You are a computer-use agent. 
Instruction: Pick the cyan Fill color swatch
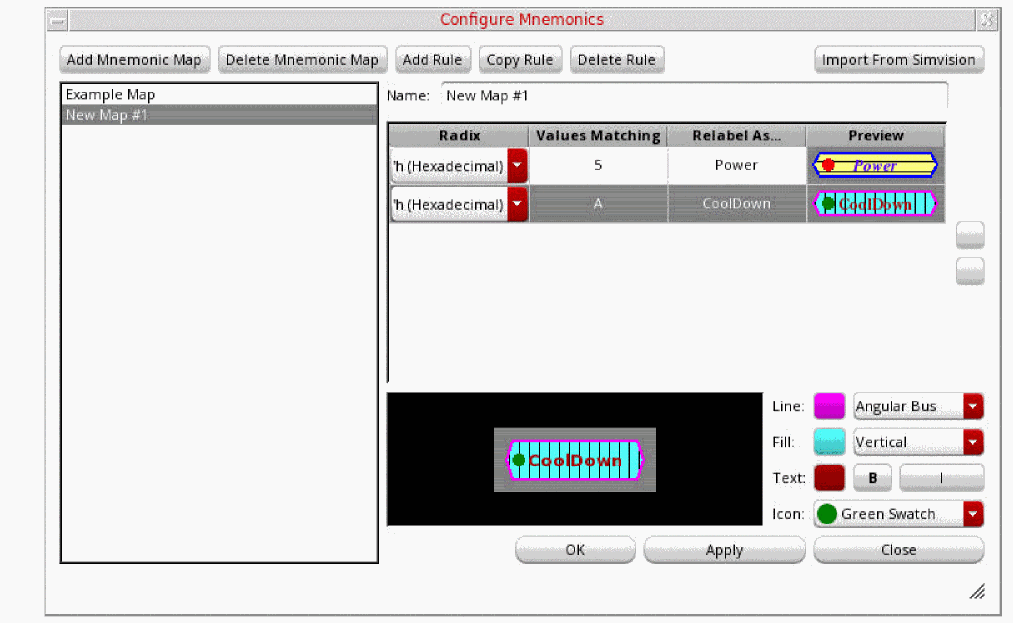pos(829,442)
